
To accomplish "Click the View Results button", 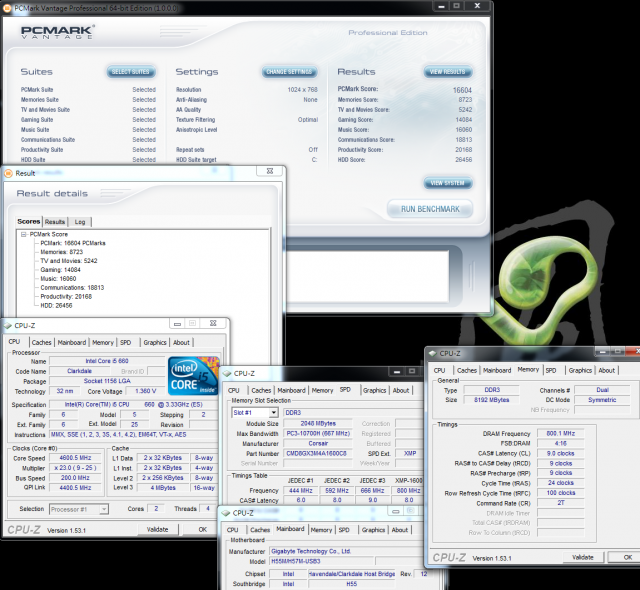I will click(x=447, y=72).
